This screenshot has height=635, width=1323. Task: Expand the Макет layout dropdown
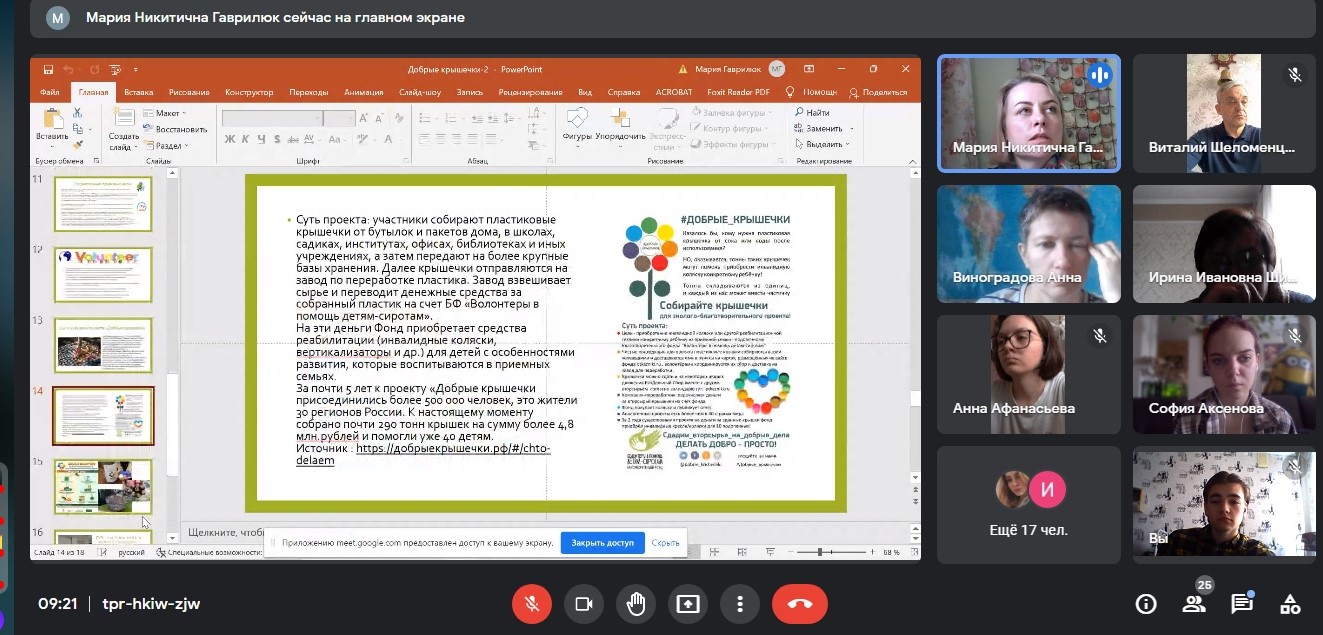click(x=165, y=113)
